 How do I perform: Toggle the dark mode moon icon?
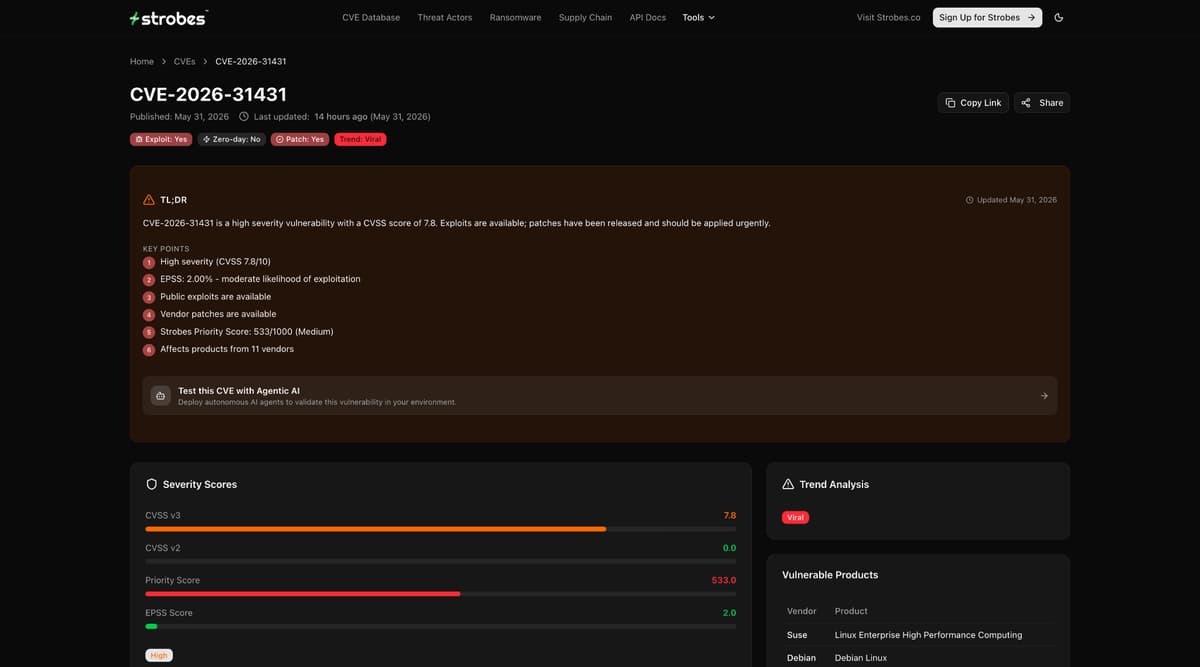pos(1059,17)
